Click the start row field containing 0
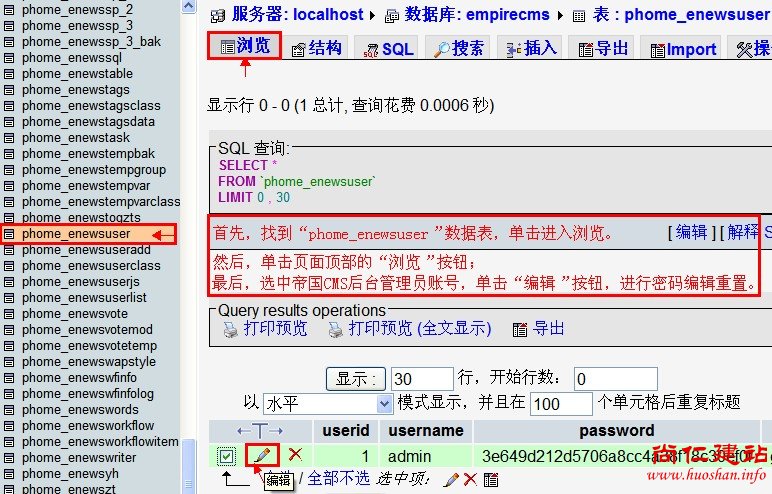 coord(615,379)
